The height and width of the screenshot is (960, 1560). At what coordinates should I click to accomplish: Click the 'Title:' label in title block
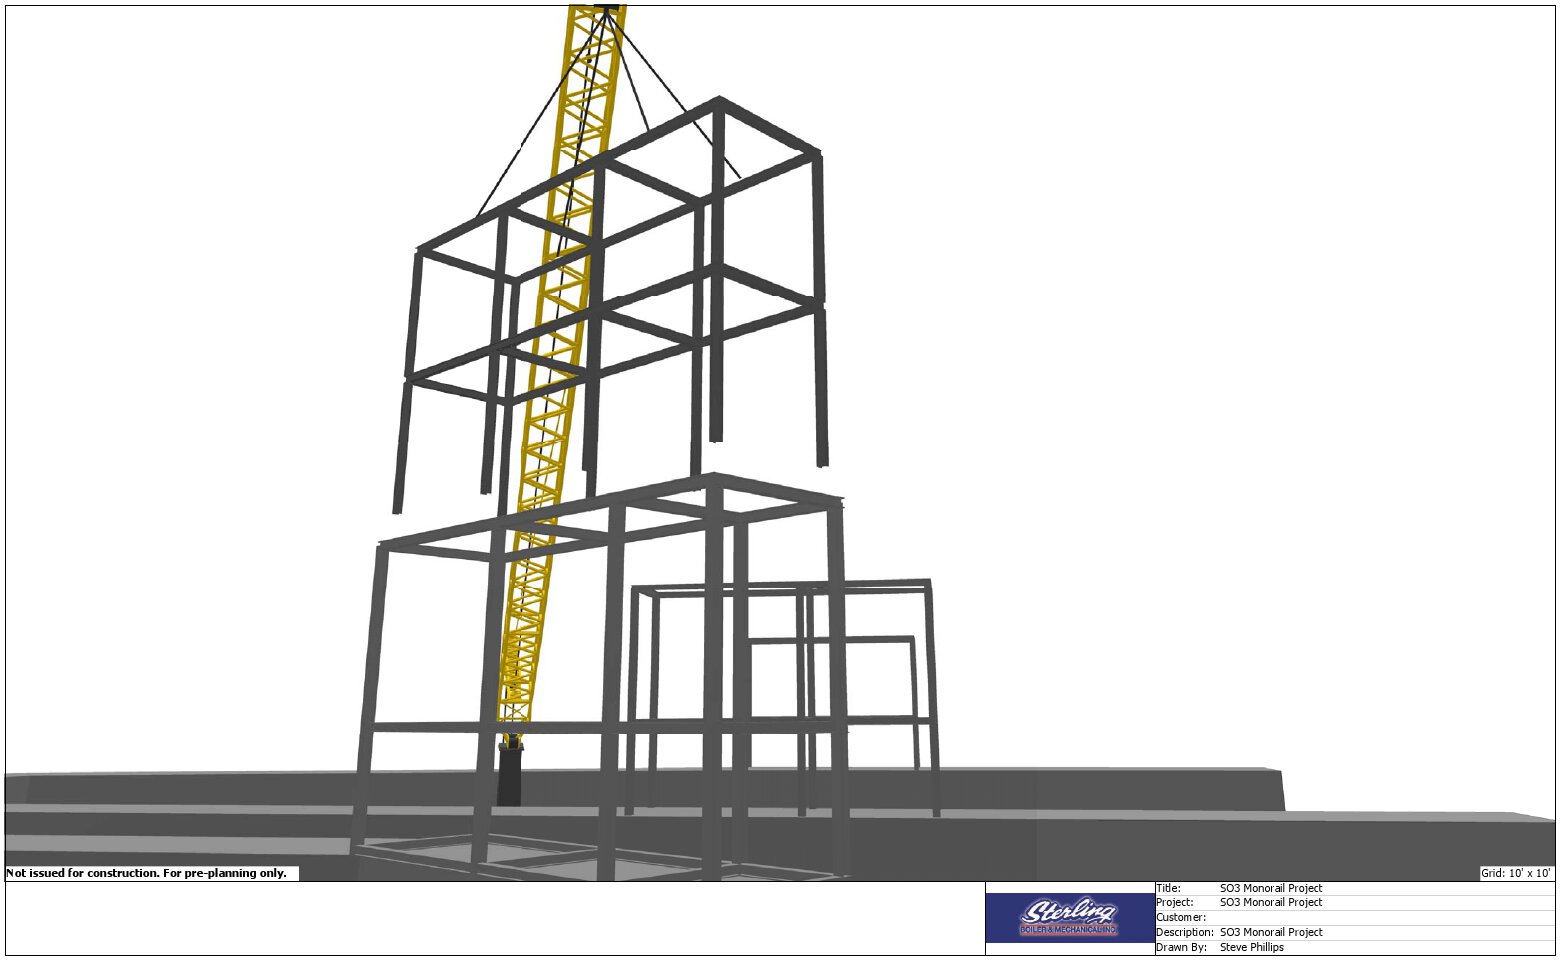(x=1168, y=888)
